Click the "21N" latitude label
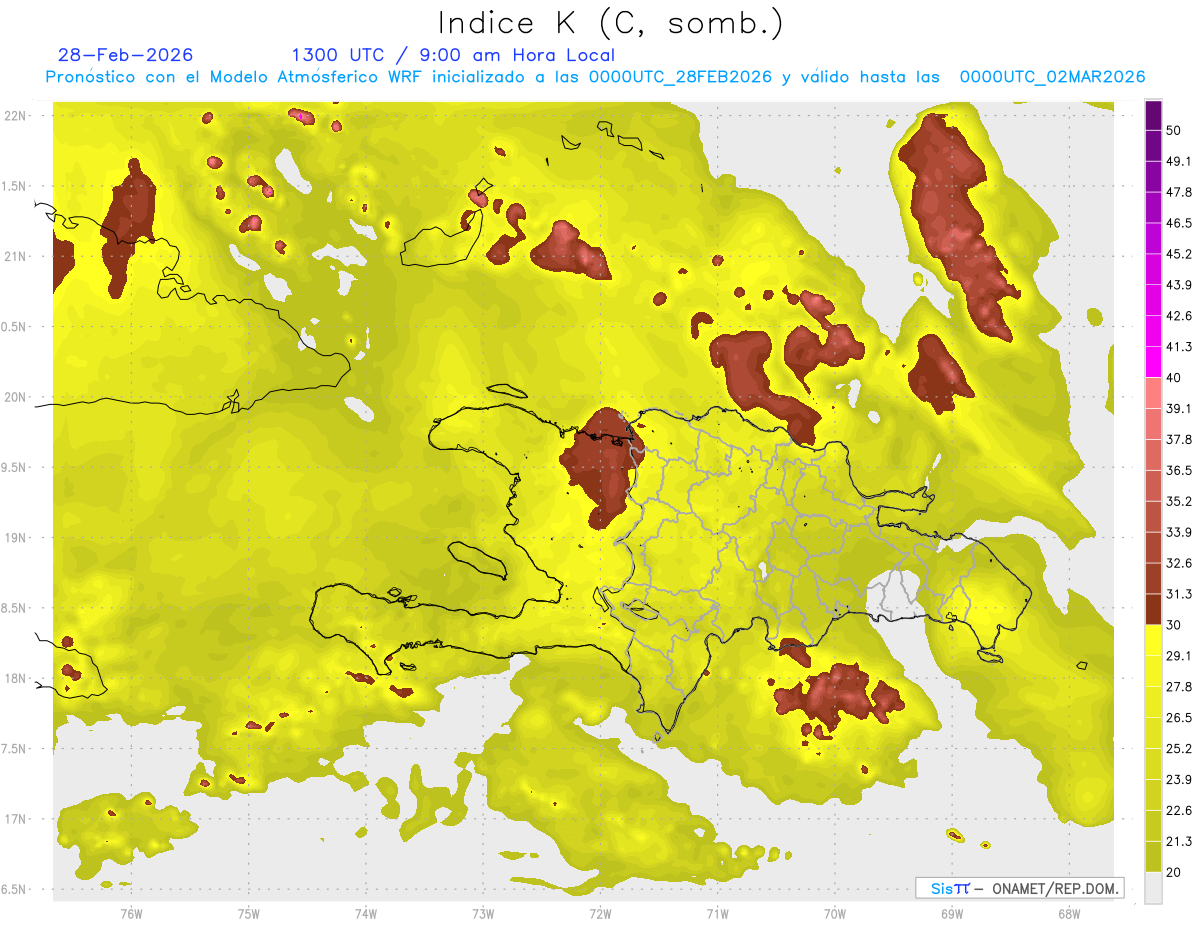 [x=15, y=256]
